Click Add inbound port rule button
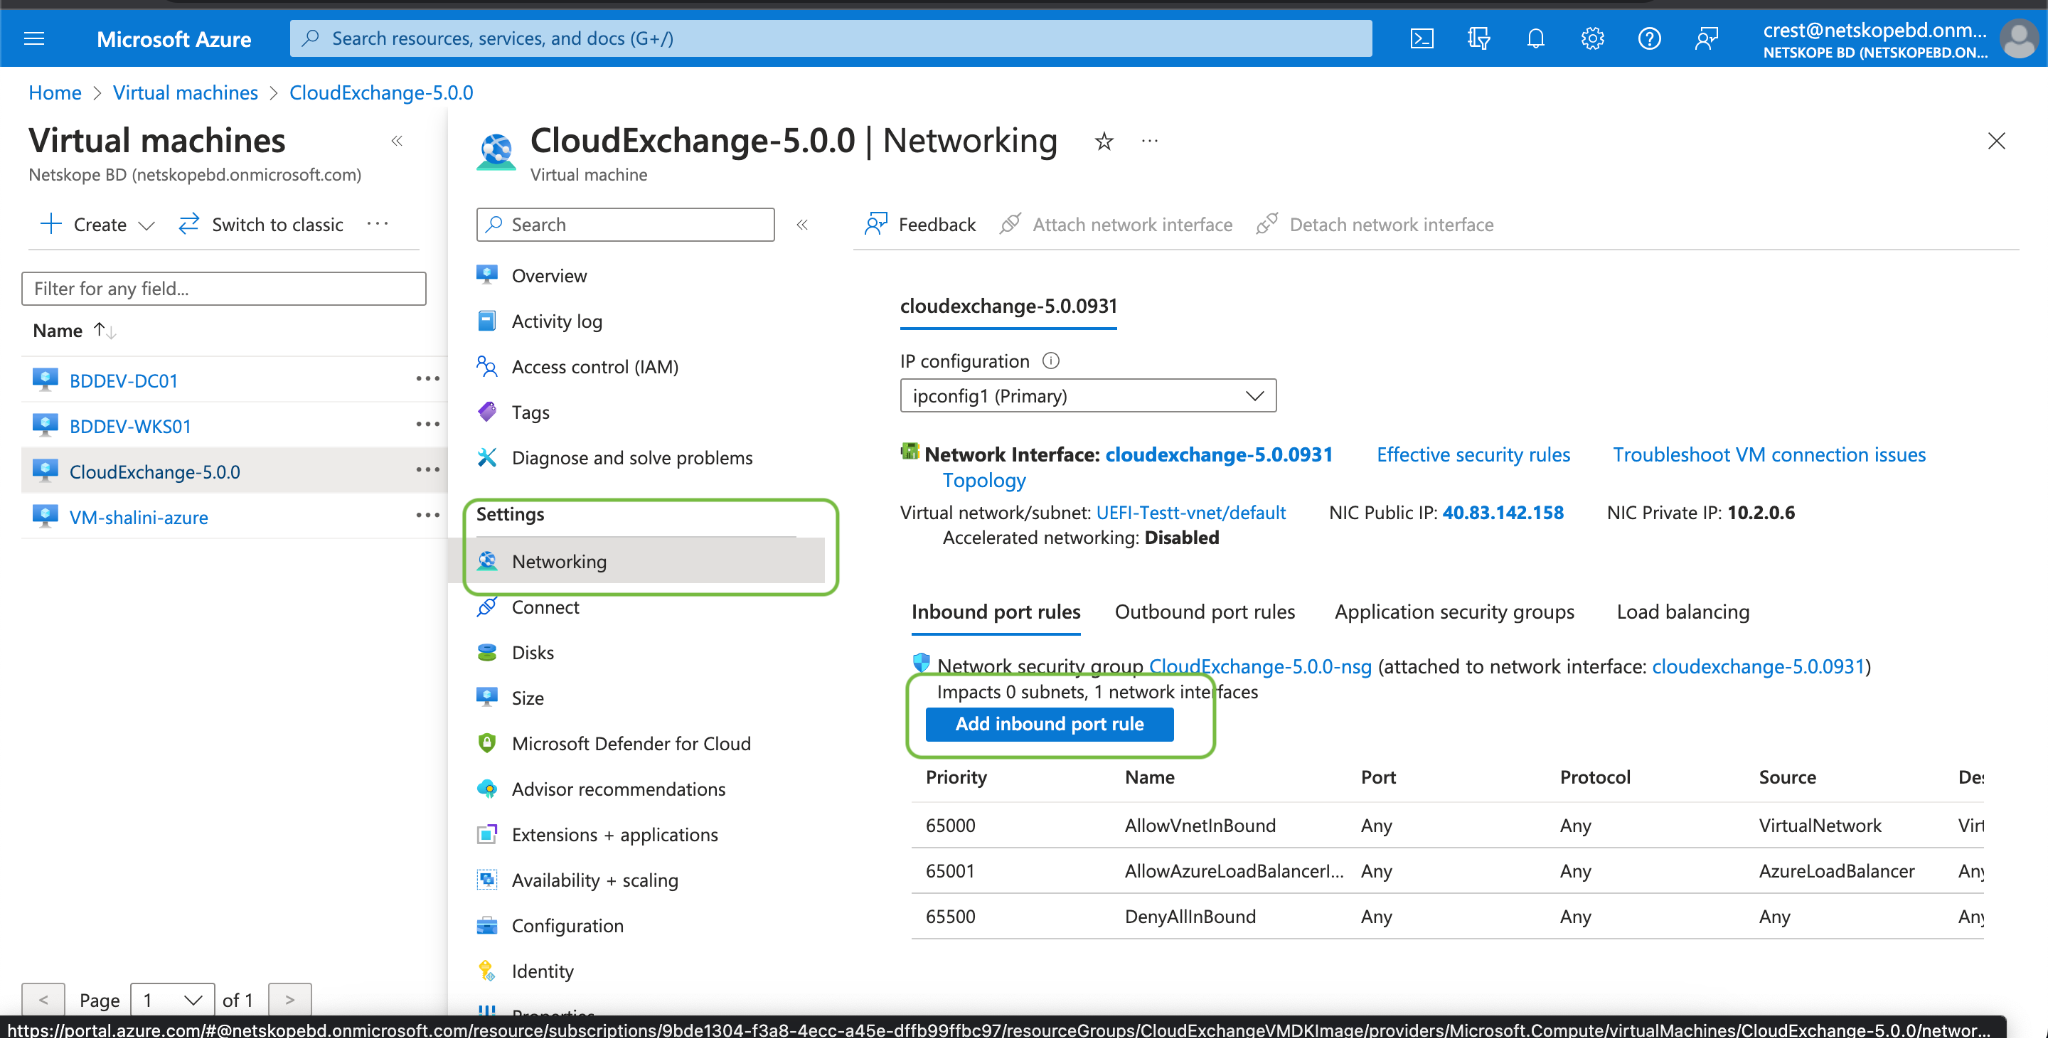Screen dimensions: 2048x1038 click(1050, 724)
